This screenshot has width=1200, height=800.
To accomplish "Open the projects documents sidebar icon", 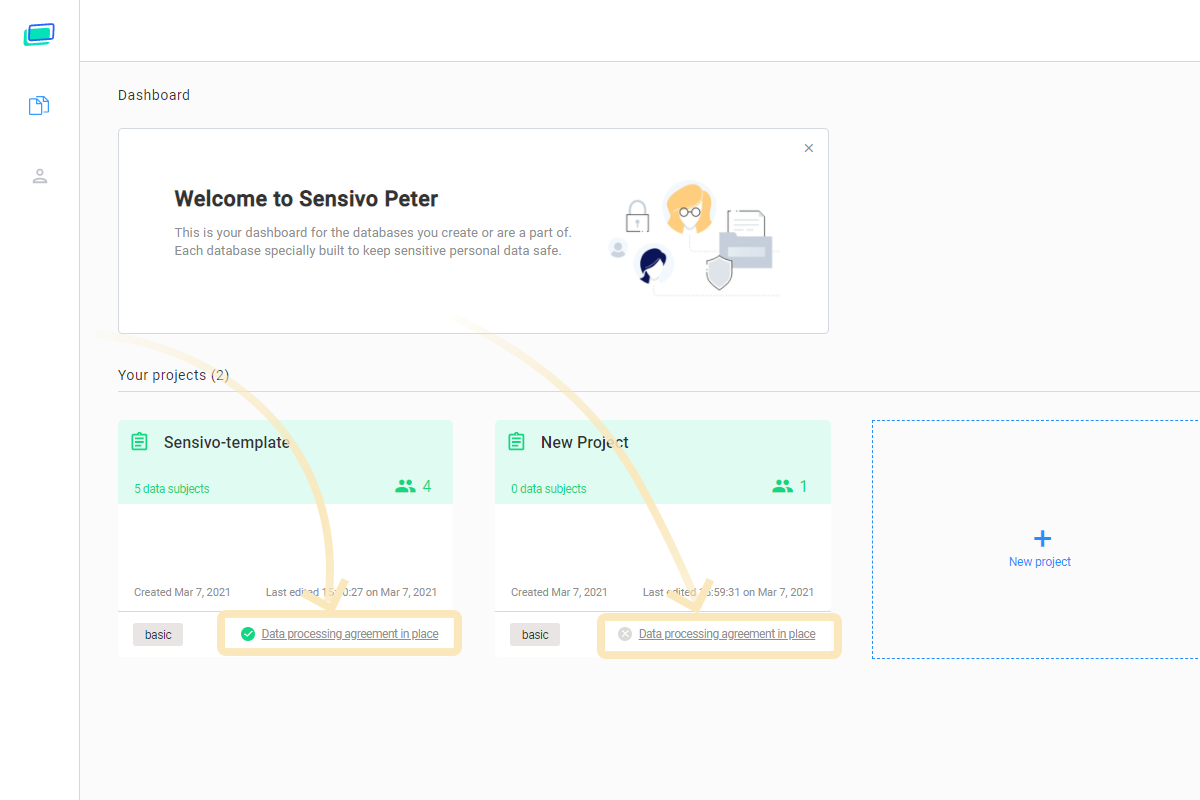I will [x=39, y=105].
